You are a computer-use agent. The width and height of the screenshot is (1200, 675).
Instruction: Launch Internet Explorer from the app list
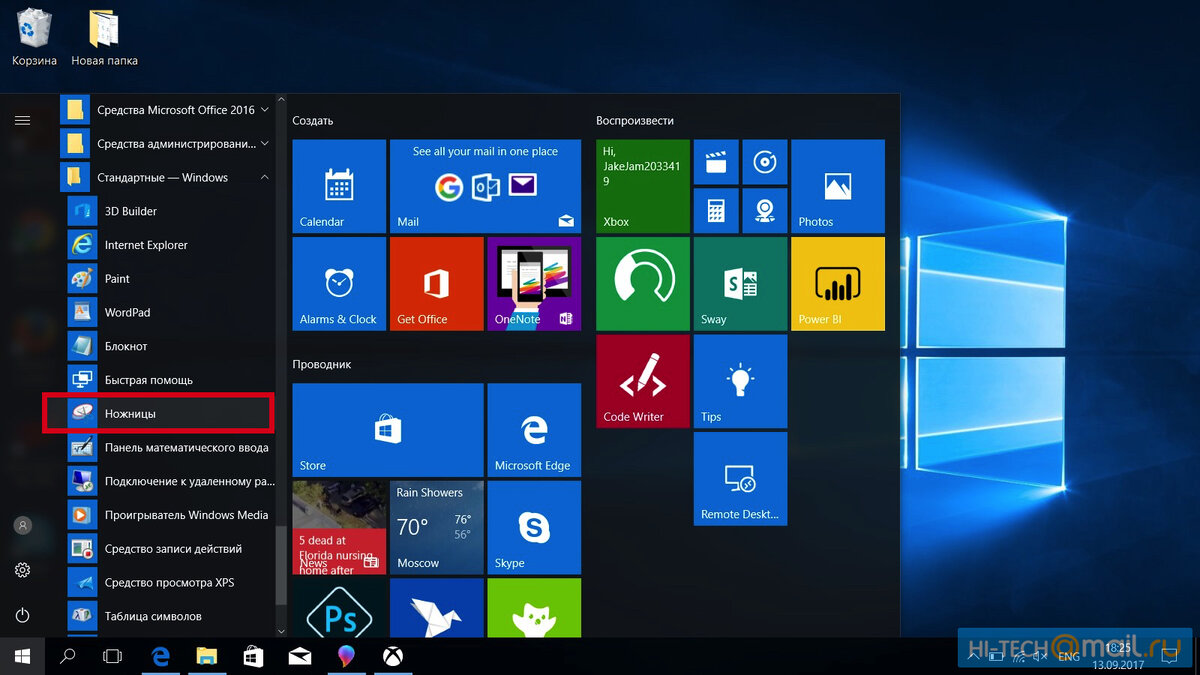click(x=168, y=245)
